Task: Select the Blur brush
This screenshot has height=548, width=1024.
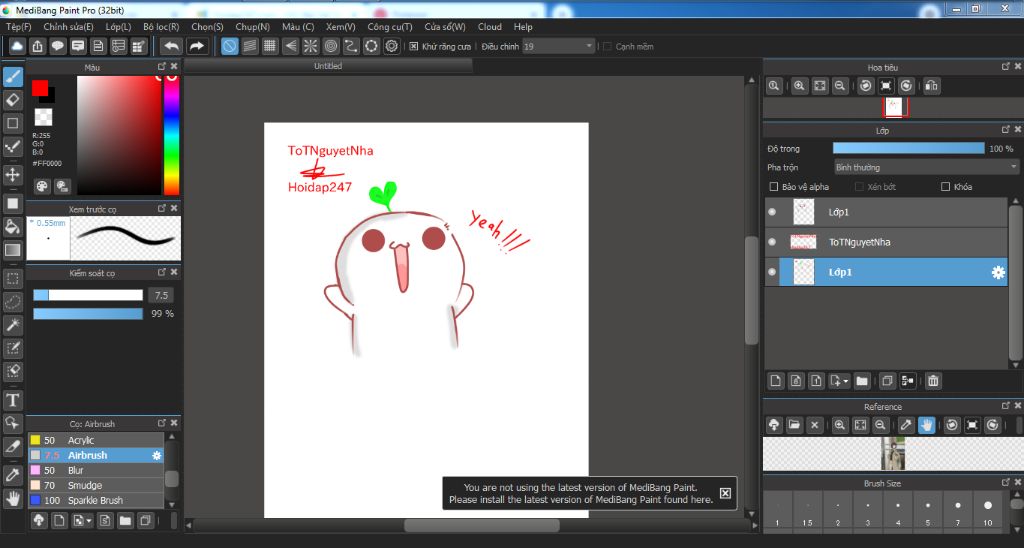Action: tap(95, 470)
